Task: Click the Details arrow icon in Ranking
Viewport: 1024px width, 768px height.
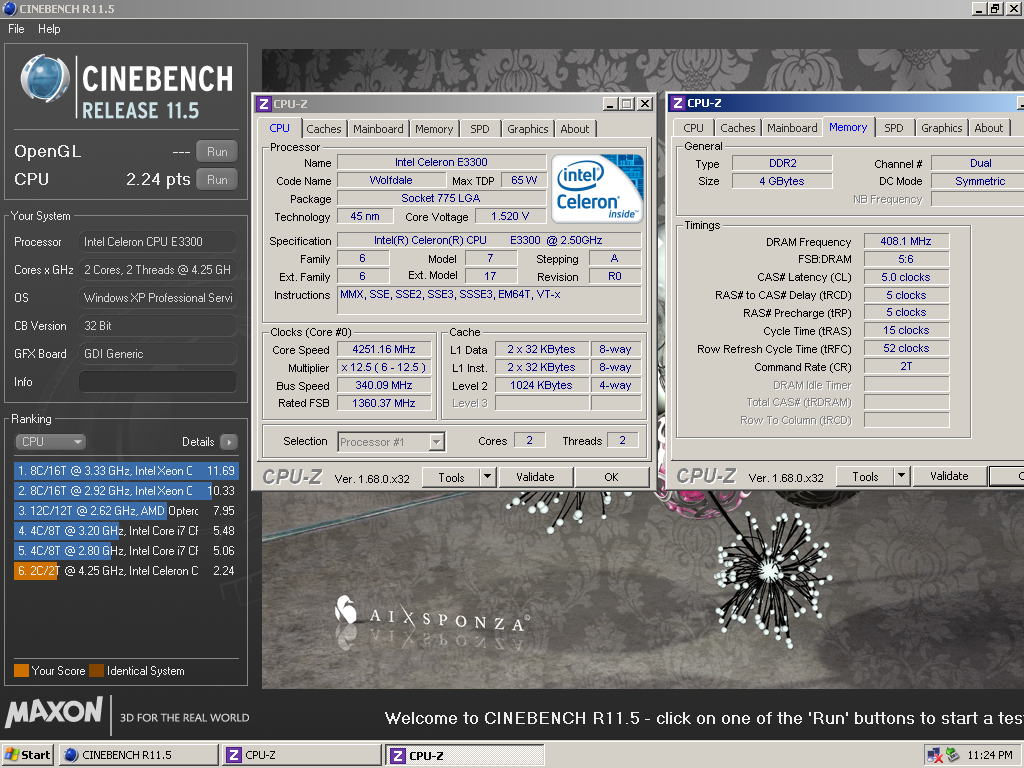Action: coord(229,442)
